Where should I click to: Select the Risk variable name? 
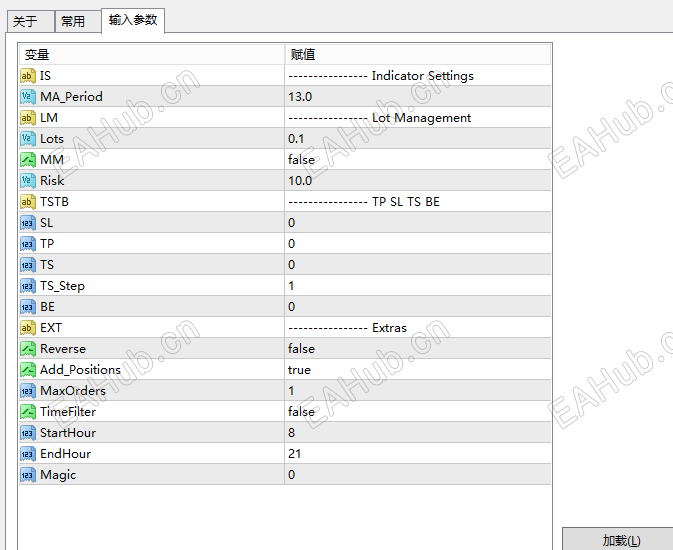click(52, 181)
